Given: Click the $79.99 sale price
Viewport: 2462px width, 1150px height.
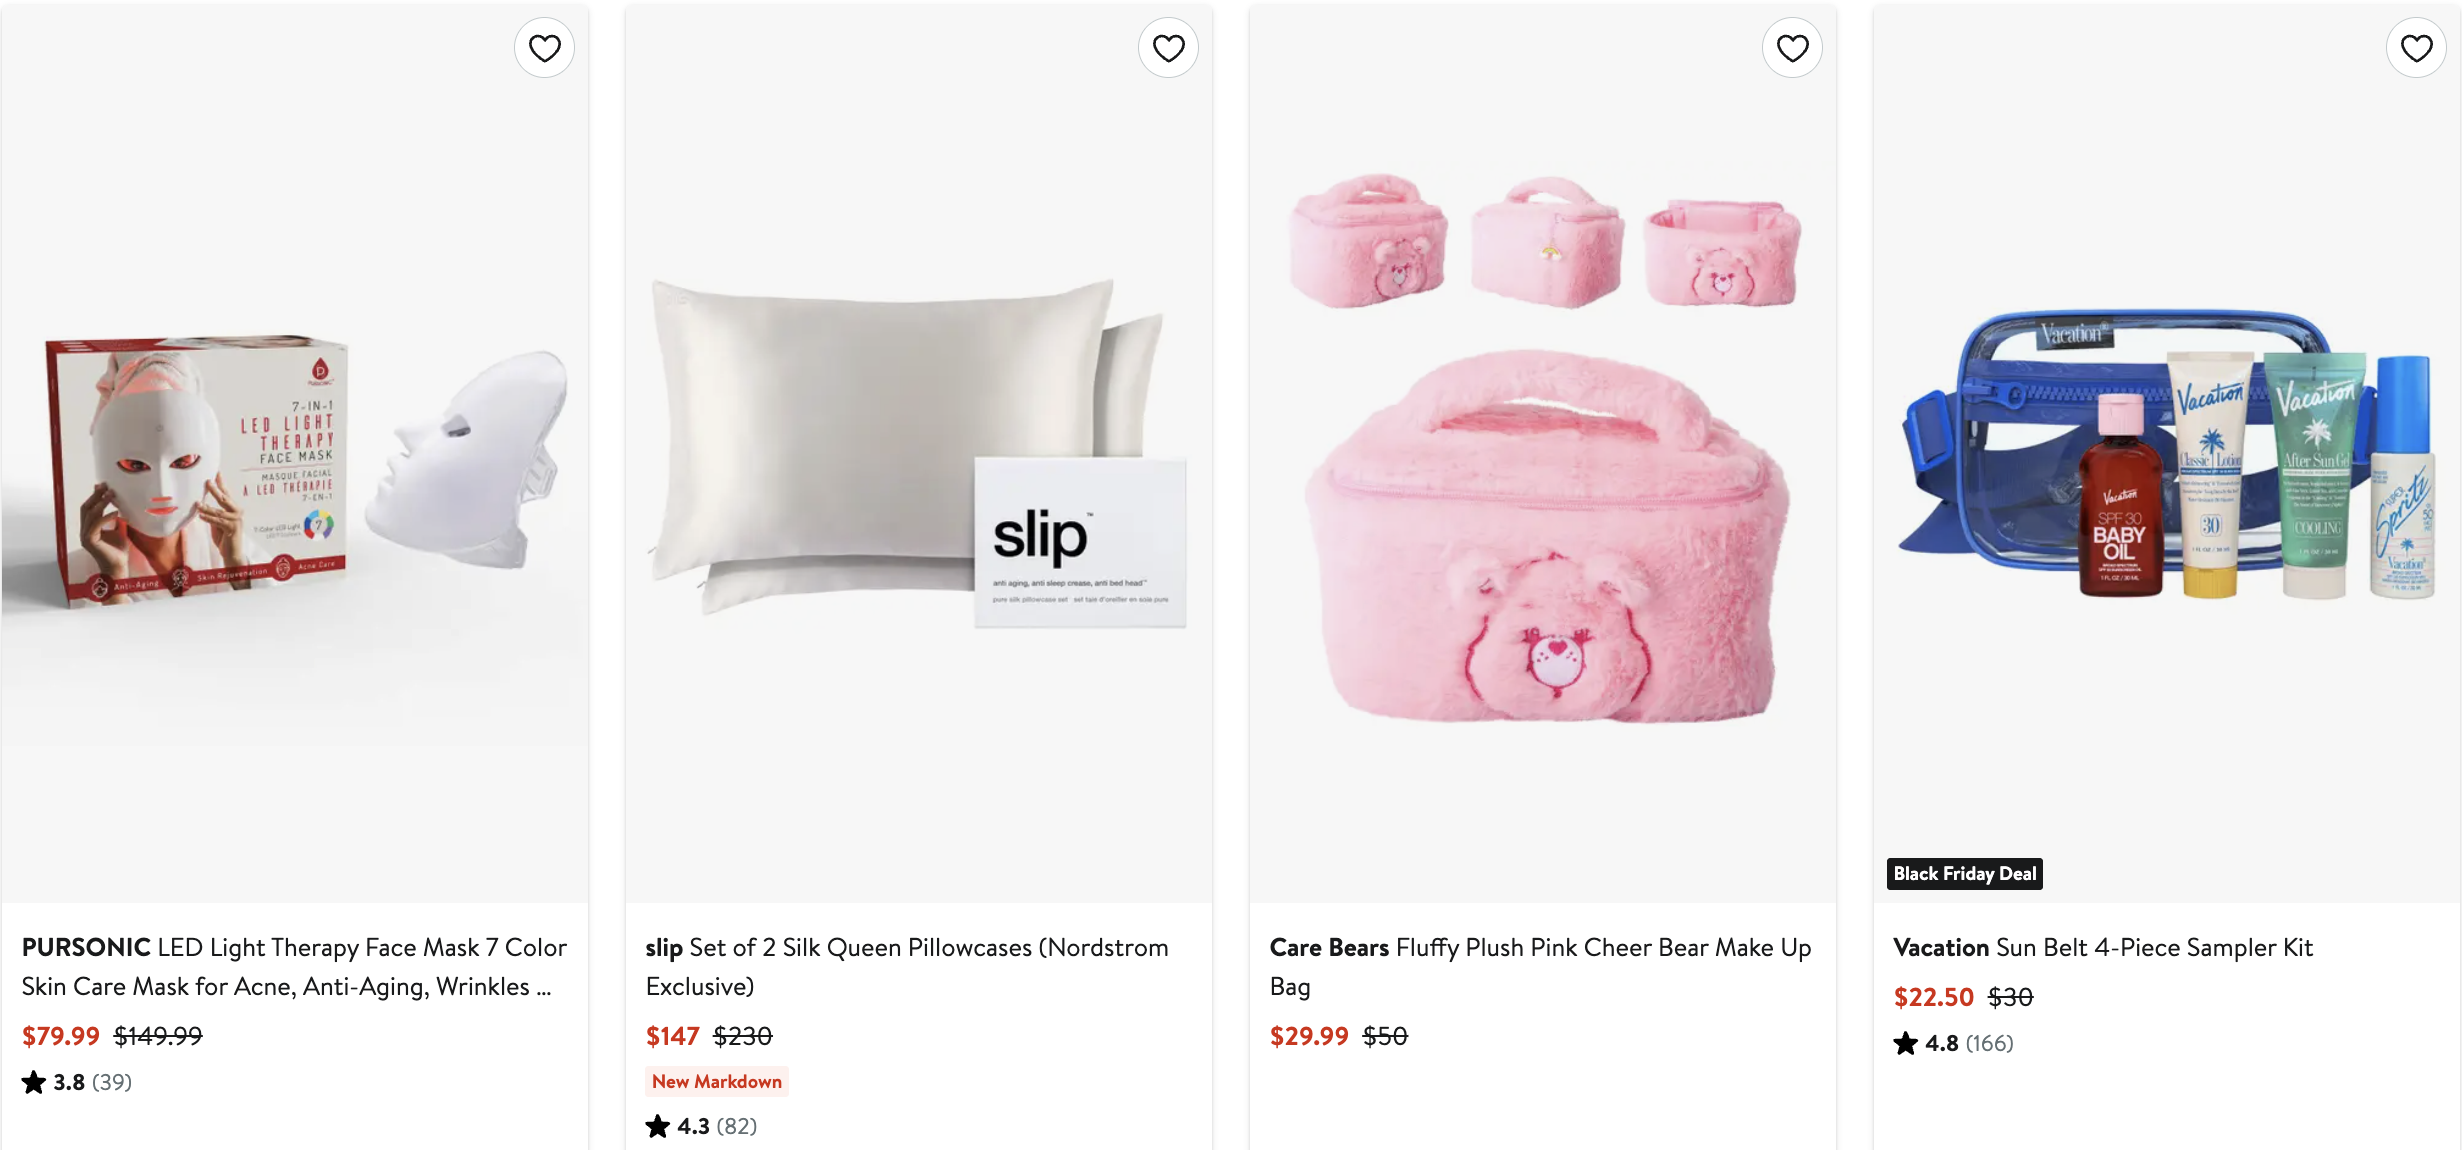Looking at the screenshot, I should (61, 1036).
